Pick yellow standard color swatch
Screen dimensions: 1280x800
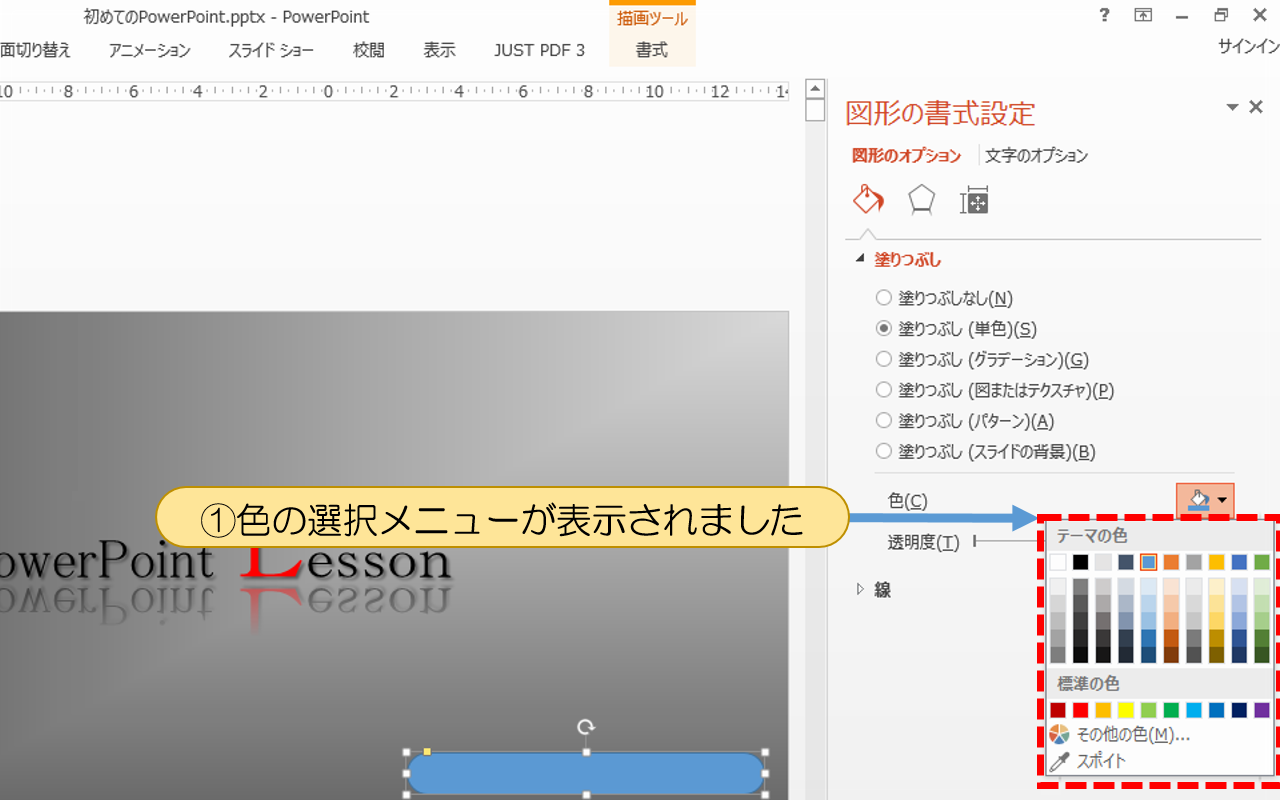pyautogui.click(x=1126, y=710)
